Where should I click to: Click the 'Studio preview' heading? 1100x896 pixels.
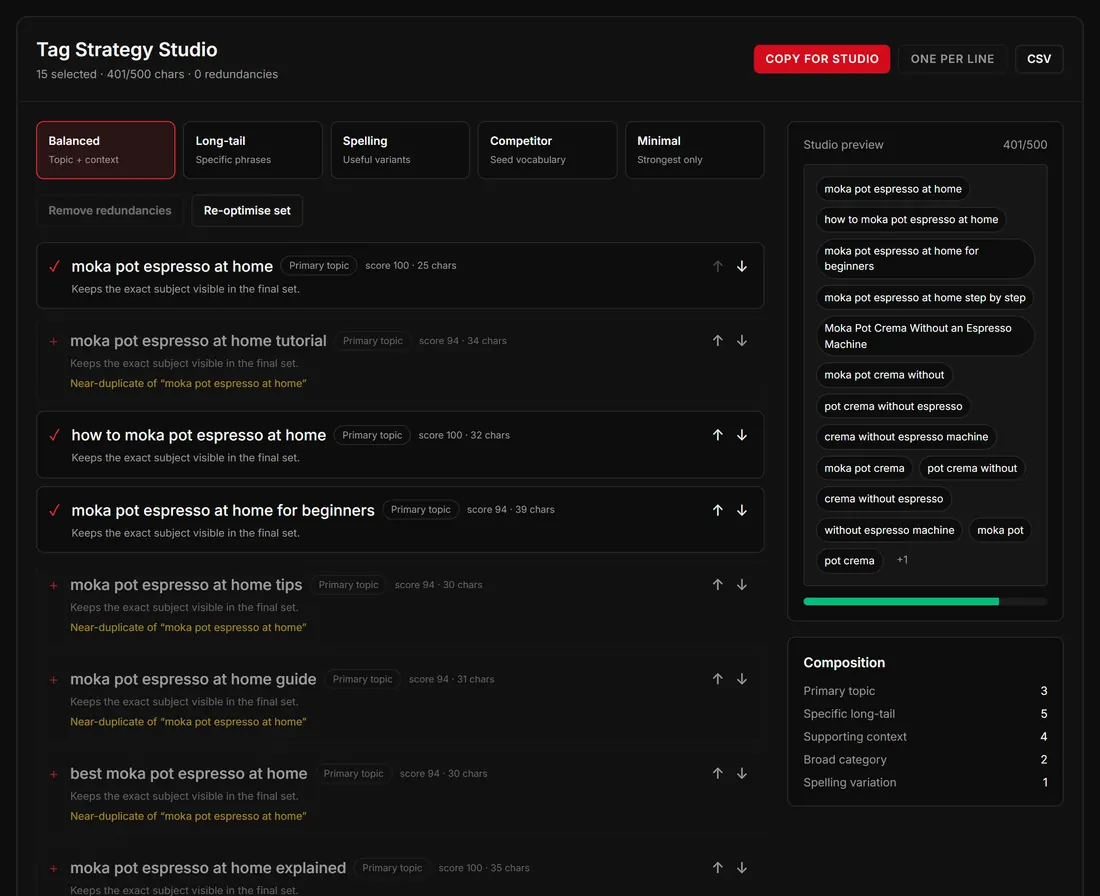[843, 145]
